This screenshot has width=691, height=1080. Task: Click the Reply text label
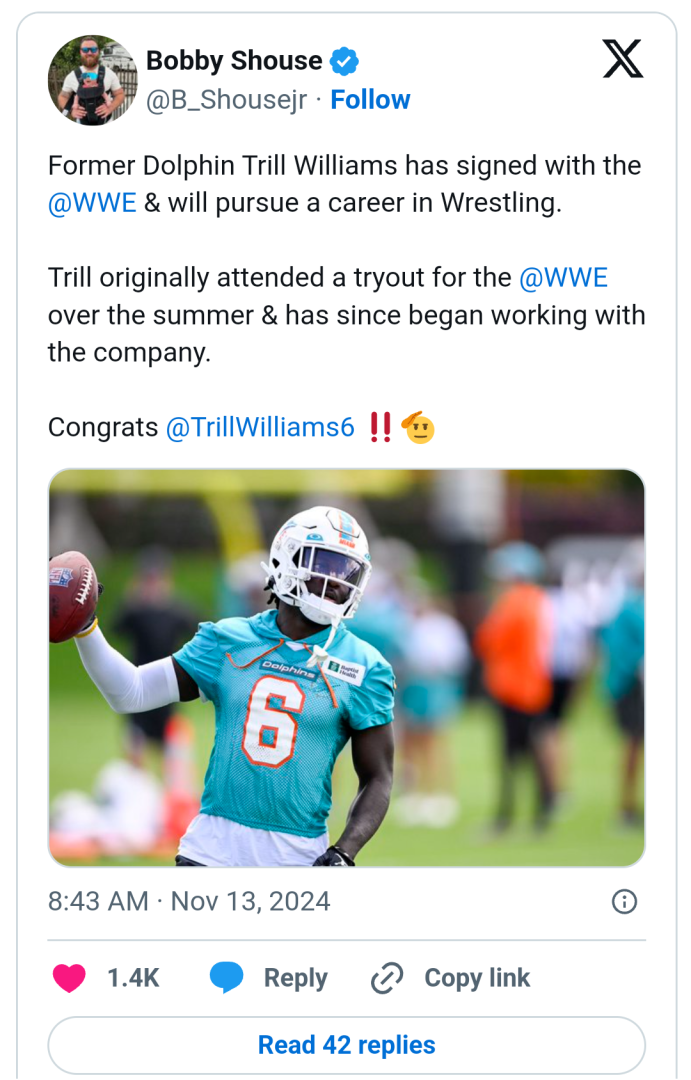coord(295,978)
